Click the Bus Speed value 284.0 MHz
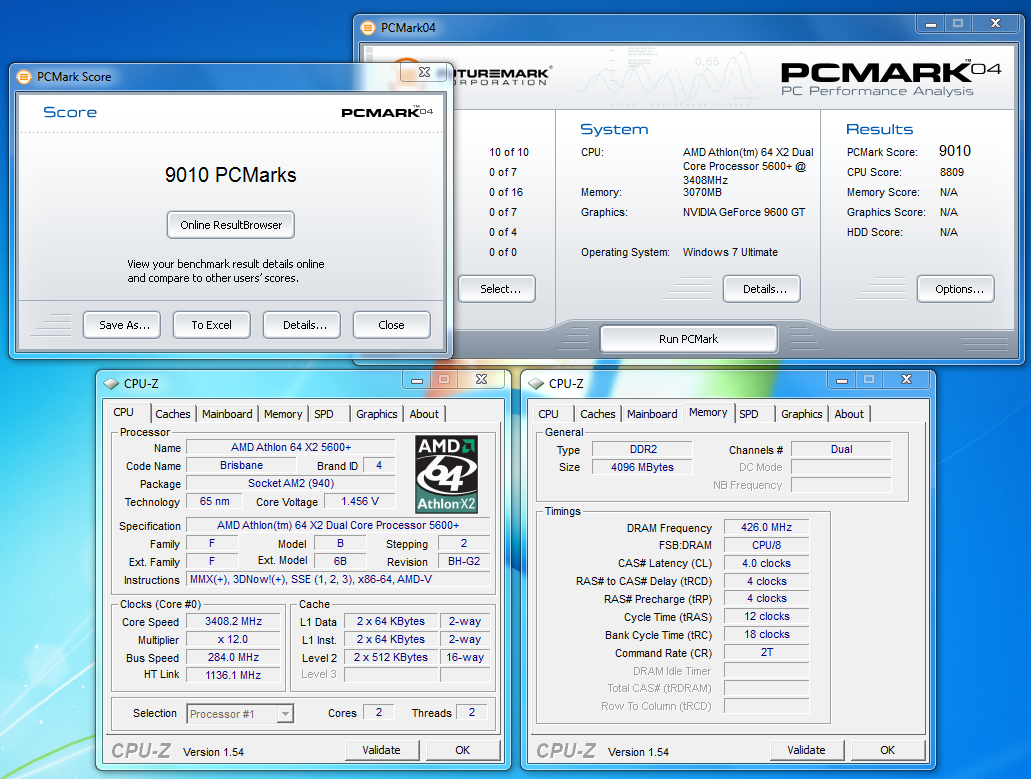The width and height of the screenshot is (1031, 779). click(x=233, y=657)
